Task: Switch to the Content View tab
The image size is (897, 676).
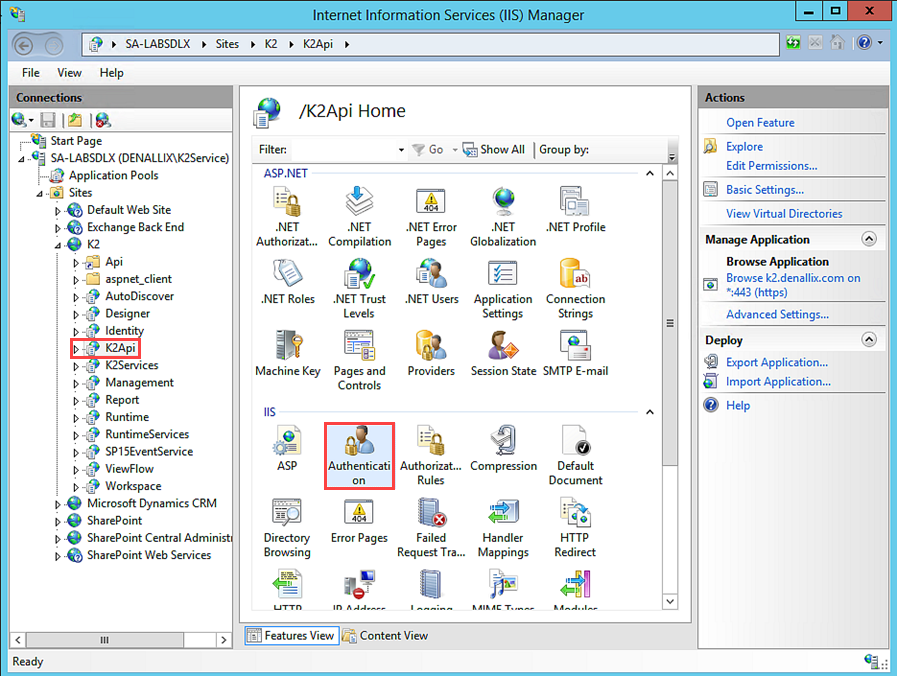Action: click(386, 635)
